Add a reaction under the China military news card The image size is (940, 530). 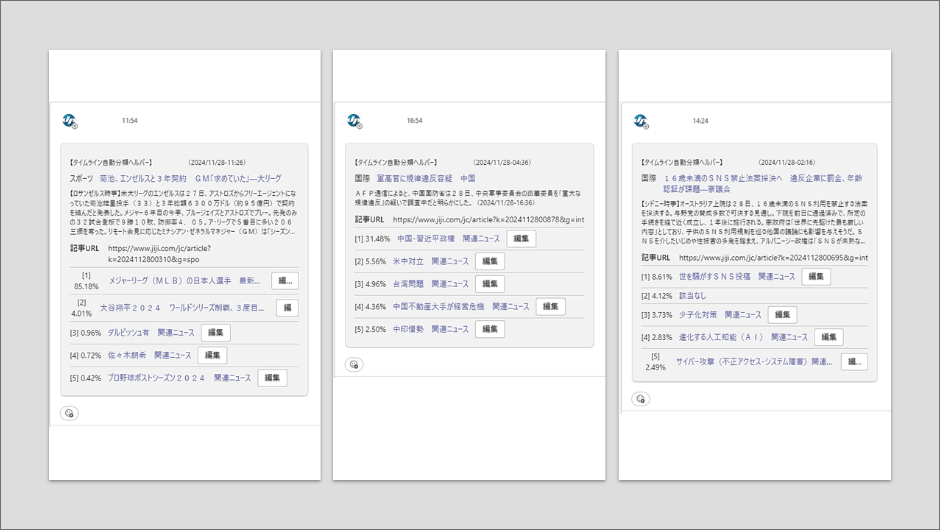[x=354, y=365]
